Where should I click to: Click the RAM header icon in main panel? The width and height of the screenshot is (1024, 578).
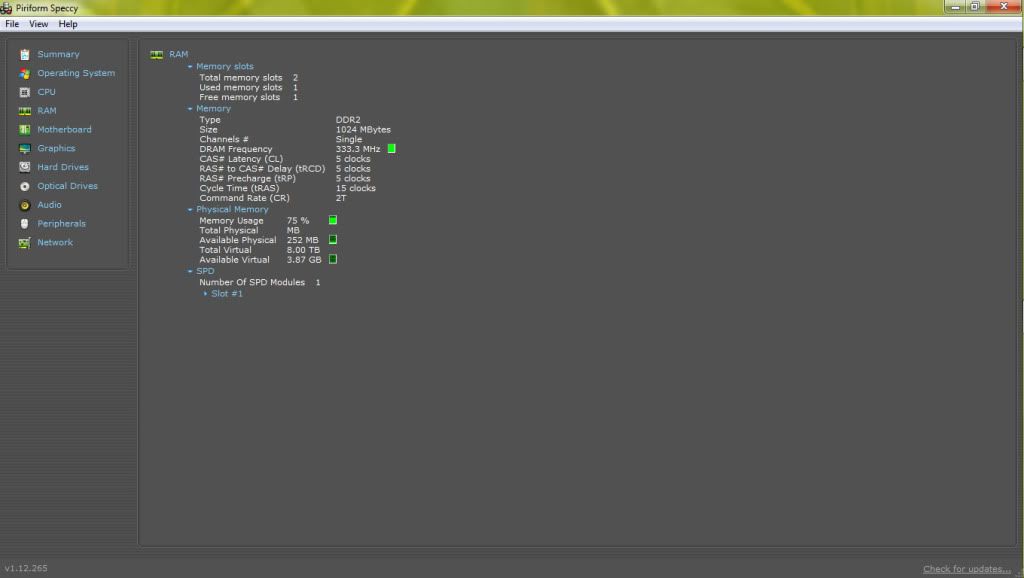(x=156, y=55)
